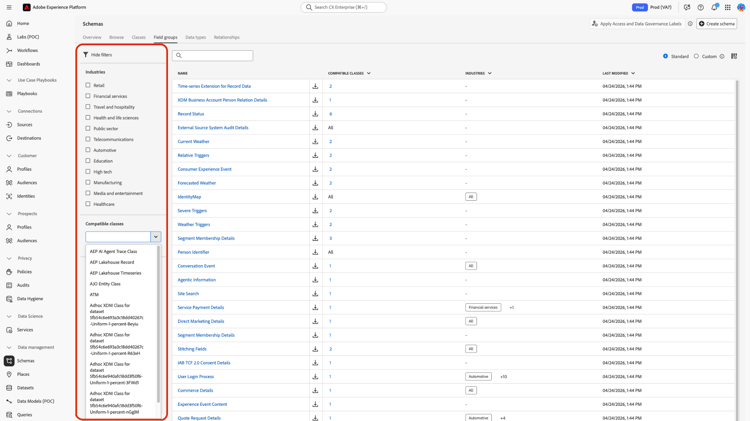Download the IdentityMap field group
The image size is (750, 421).
click(x=315, y=197)
